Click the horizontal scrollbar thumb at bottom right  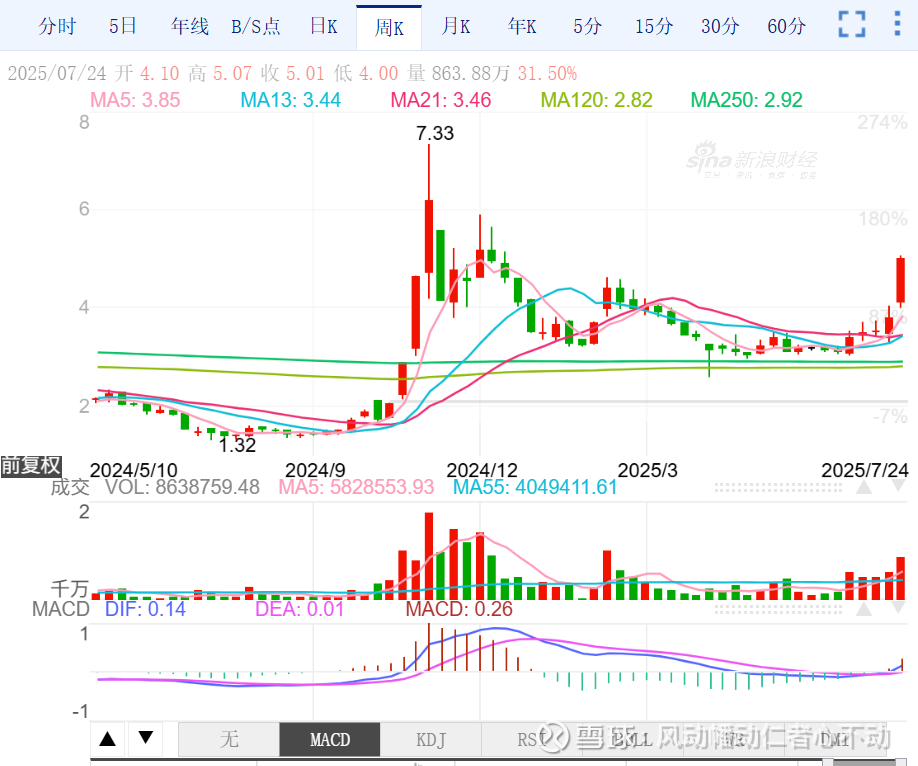[866, 762]
